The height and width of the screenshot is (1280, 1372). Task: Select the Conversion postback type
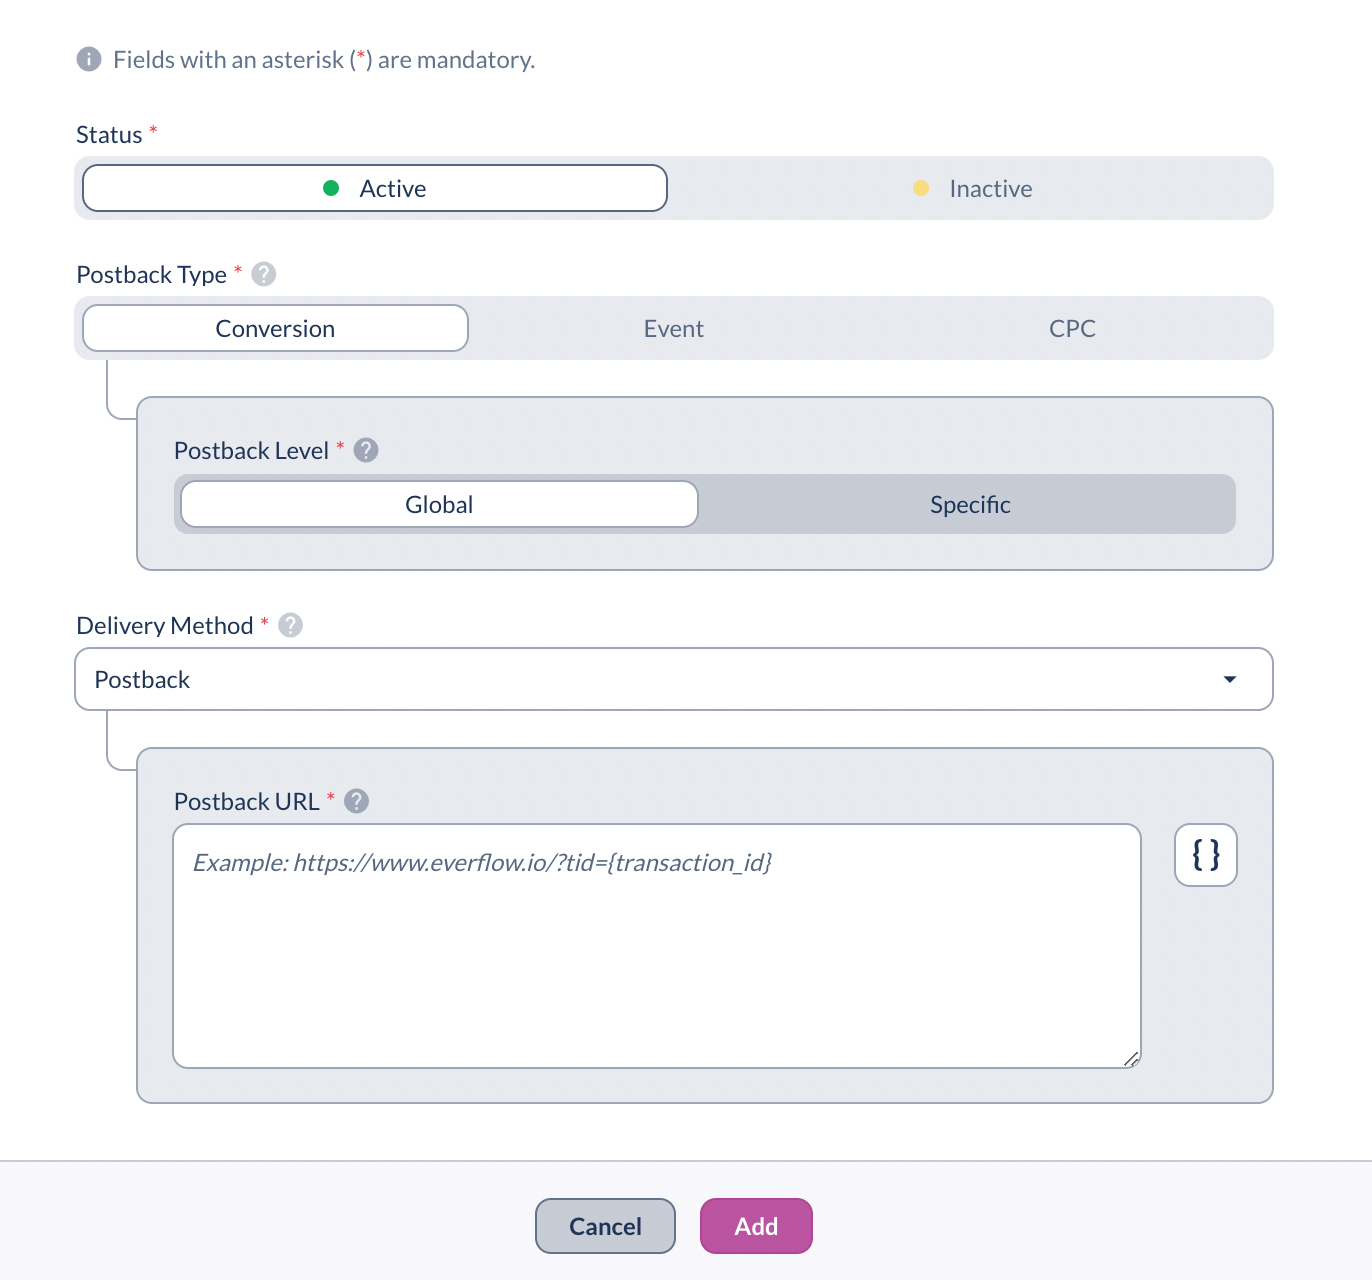coord(275,328)
